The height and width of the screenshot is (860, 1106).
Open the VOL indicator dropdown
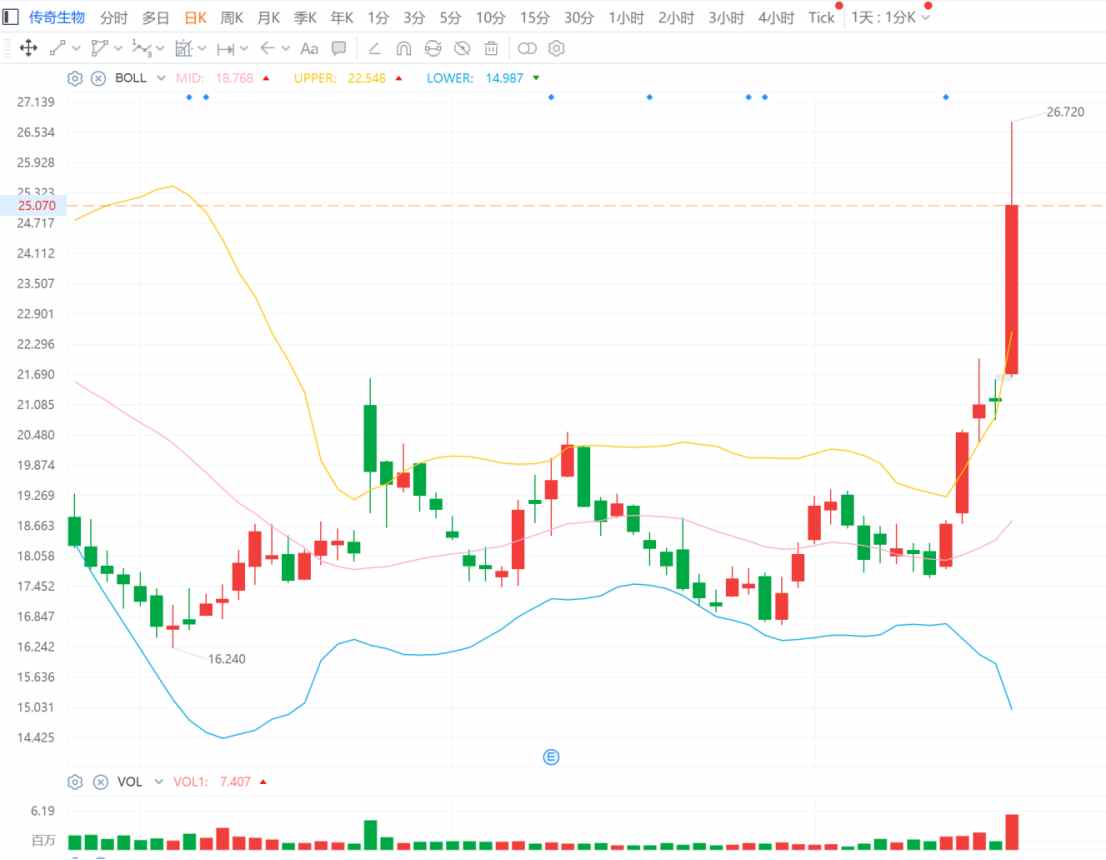(158, 782)
